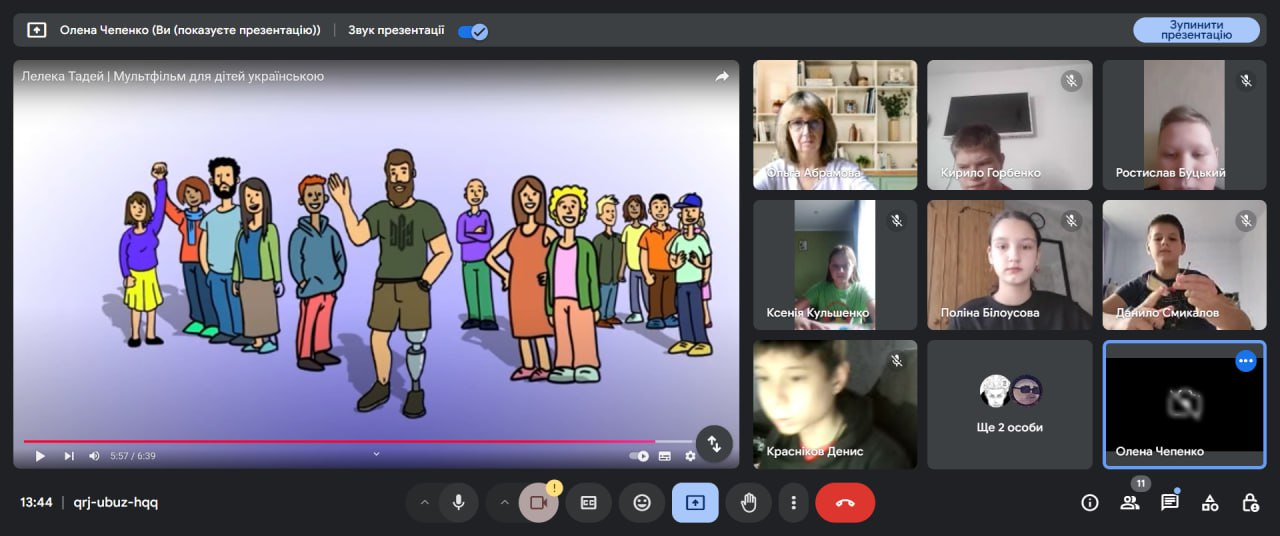
Task: Leave the call with red hang-up button
Action: click(845, 502)
